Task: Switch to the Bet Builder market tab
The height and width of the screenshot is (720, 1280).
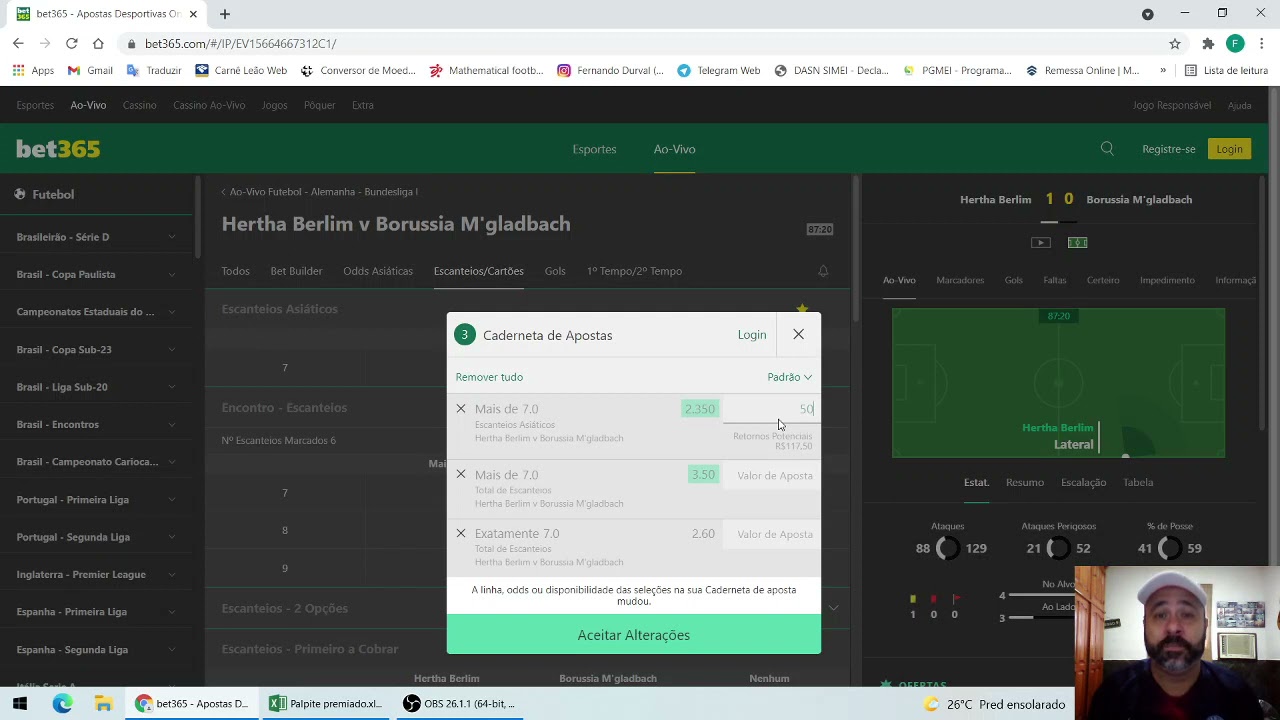Action: 296,271
